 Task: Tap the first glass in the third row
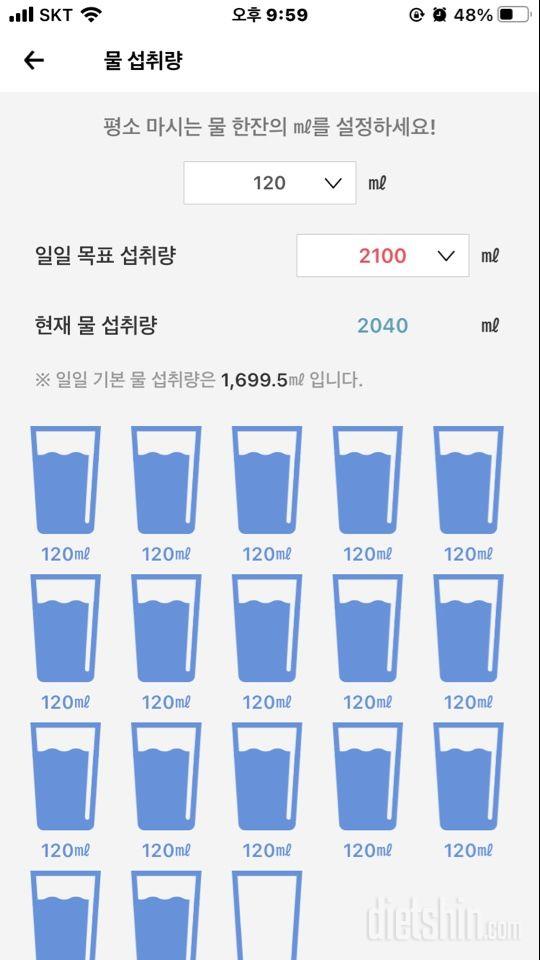pos(66,776)
